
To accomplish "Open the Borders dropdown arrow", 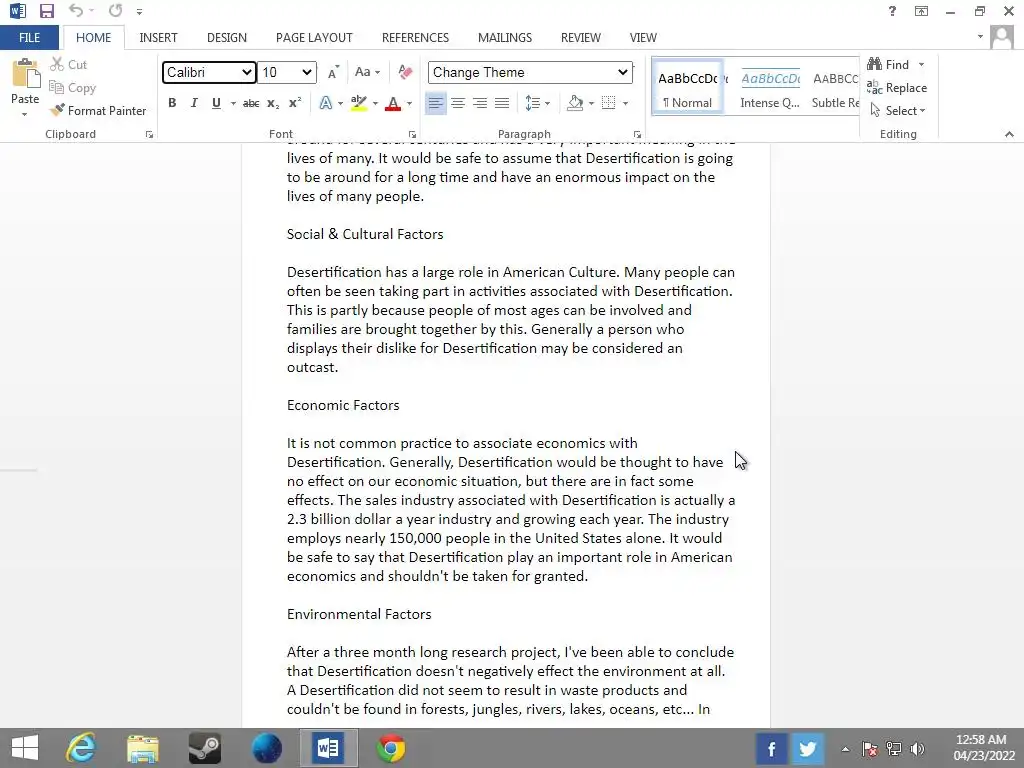I will tap(626, 103).
